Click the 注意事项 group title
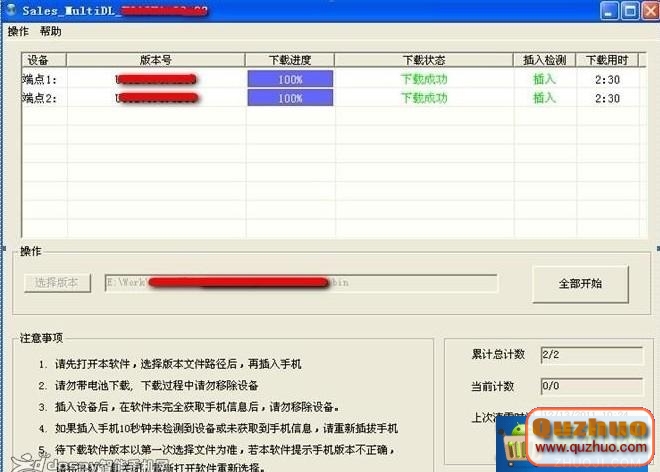 pos(41,338)
